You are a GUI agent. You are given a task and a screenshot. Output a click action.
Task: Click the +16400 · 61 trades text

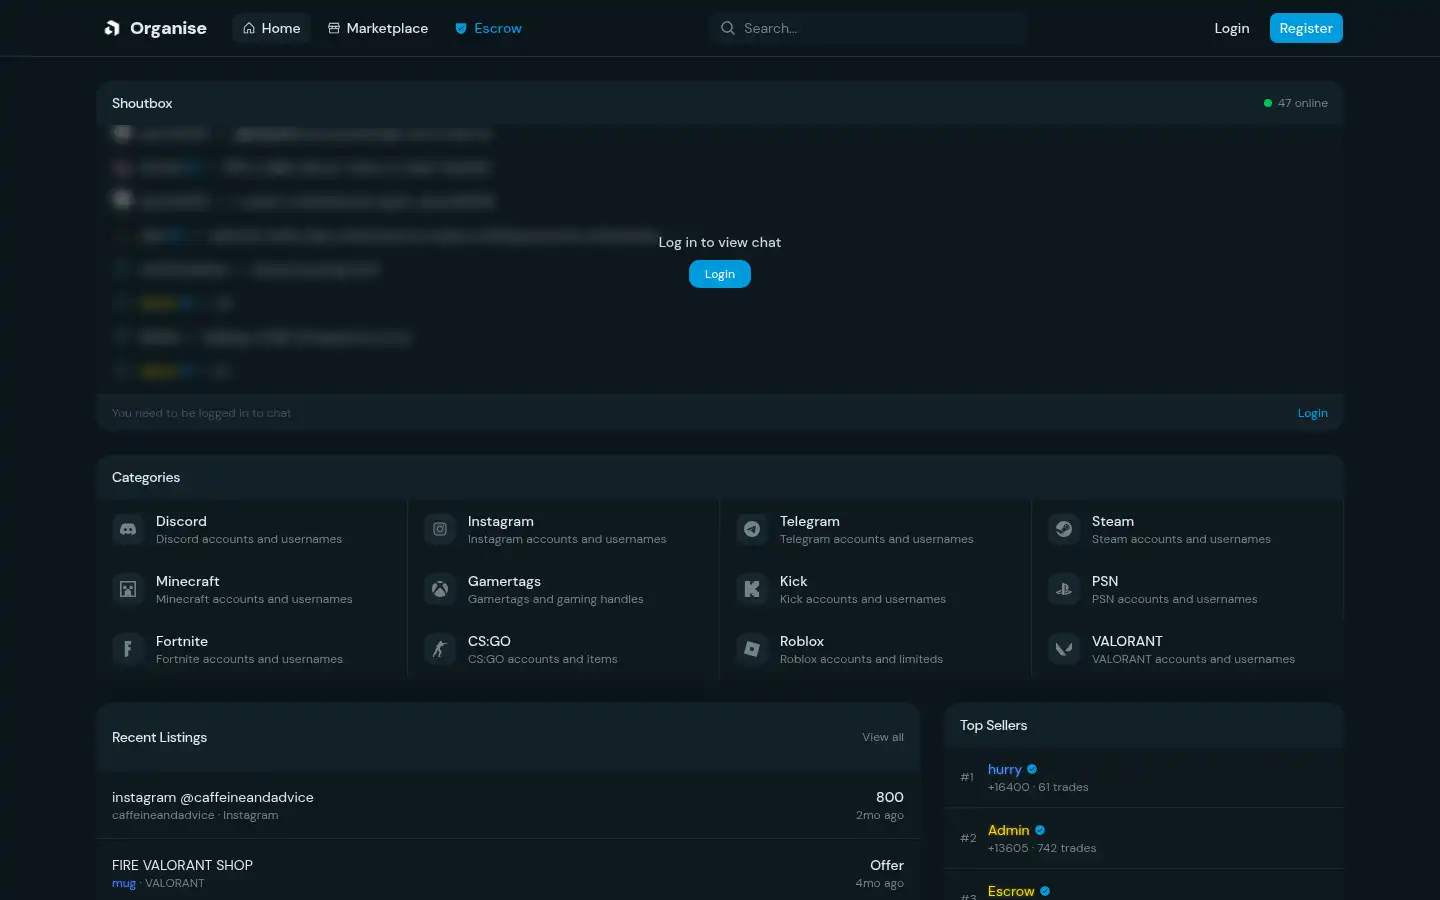(1038, 787)
